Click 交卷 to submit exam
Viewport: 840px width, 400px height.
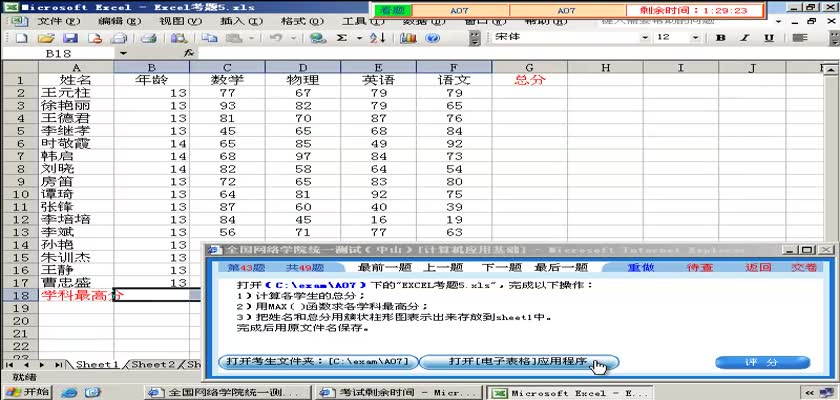[x=804, y=267]
